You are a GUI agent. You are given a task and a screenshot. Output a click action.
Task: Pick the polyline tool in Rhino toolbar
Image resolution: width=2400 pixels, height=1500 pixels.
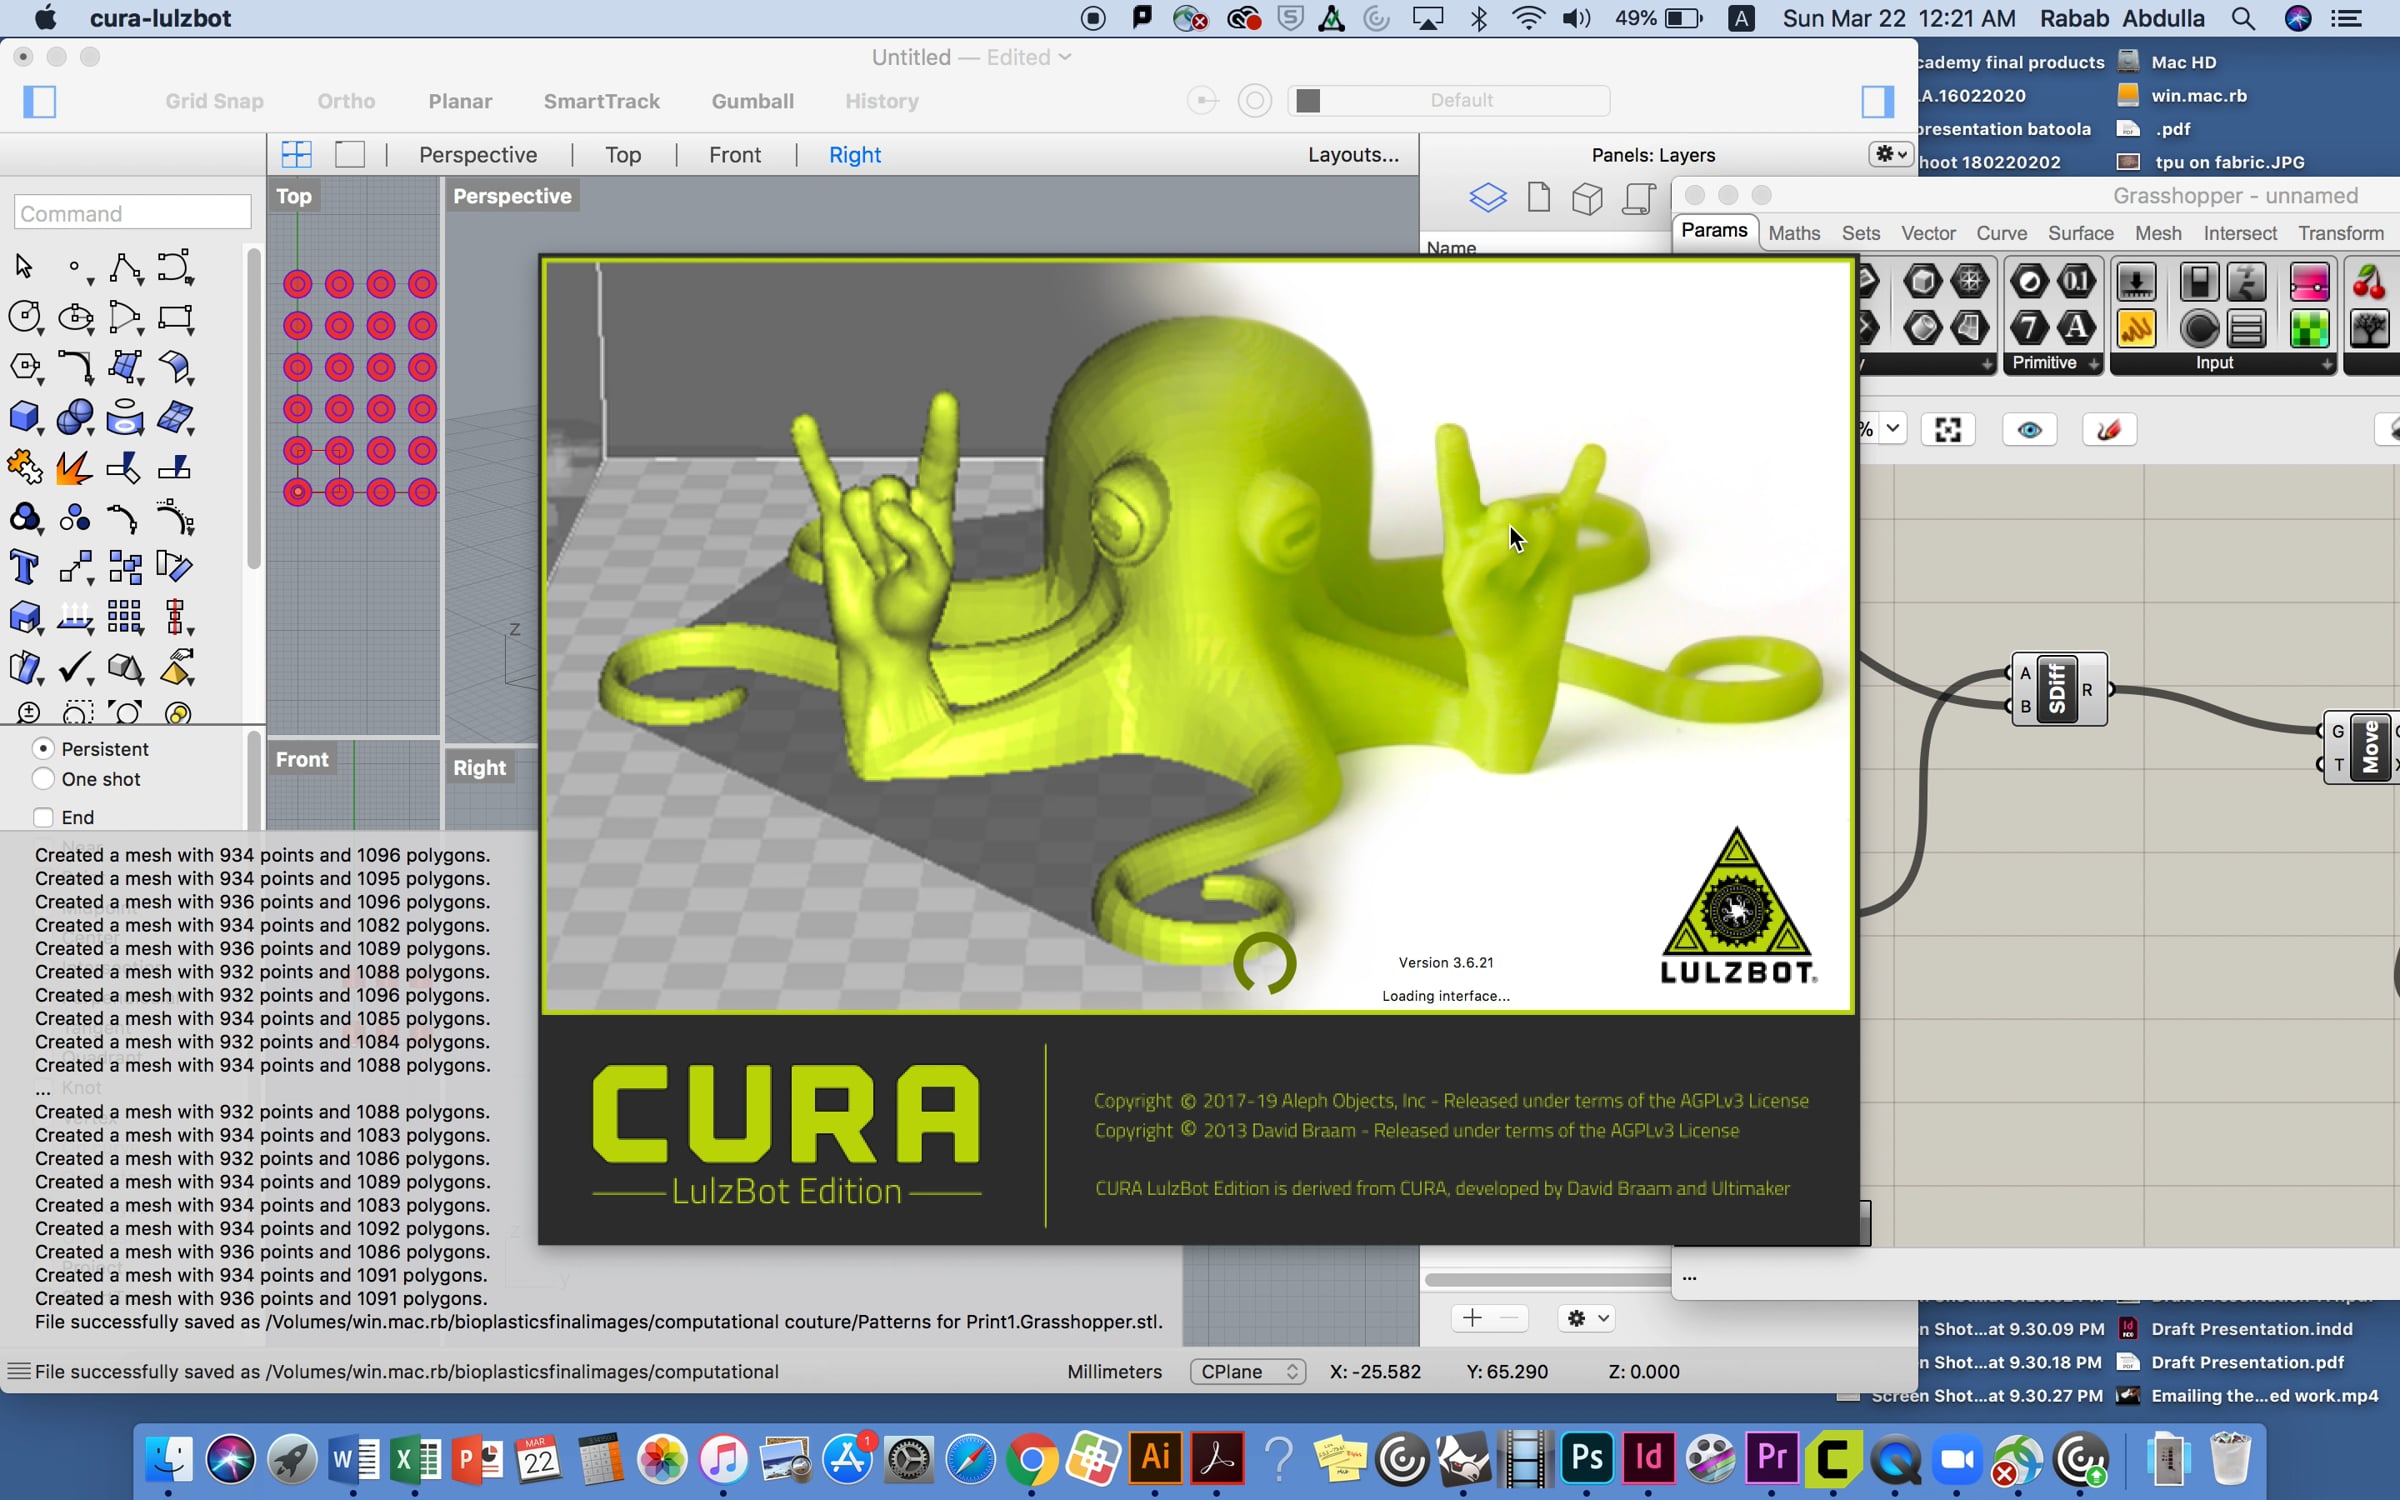tap(125, 267)
